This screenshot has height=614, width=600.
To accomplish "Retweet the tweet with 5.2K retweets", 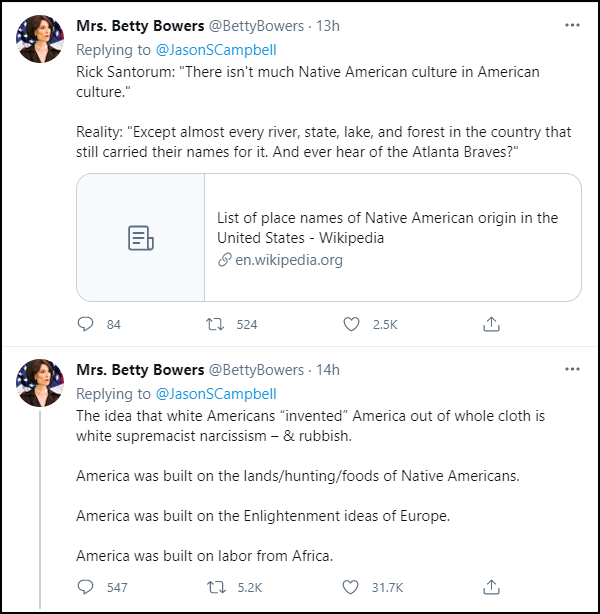I will [x=214, y=587].
